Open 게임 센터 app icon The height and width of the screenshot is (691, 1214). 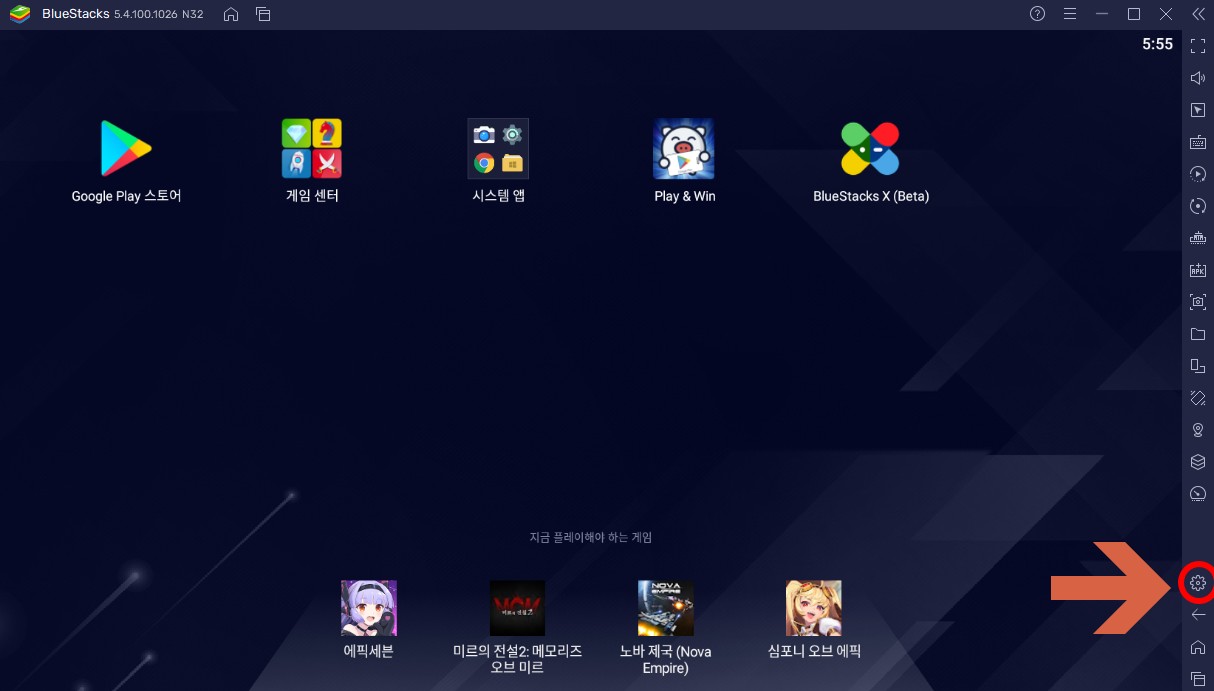pos(312,149)
